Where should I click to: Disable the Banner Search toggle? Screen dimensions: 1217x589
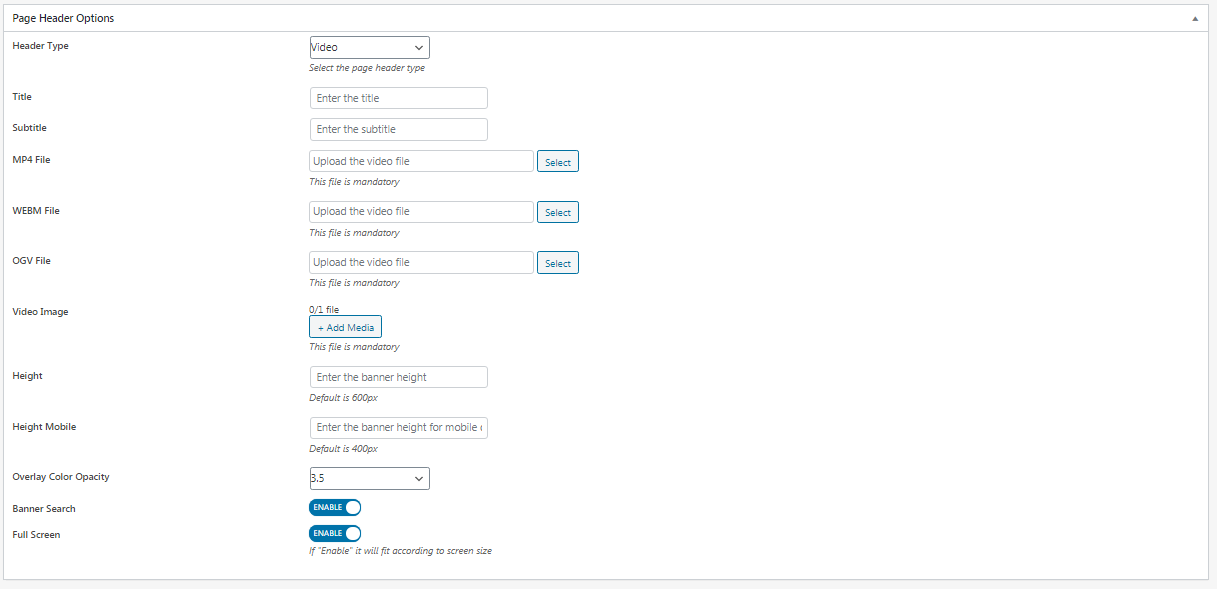[335, 508]
